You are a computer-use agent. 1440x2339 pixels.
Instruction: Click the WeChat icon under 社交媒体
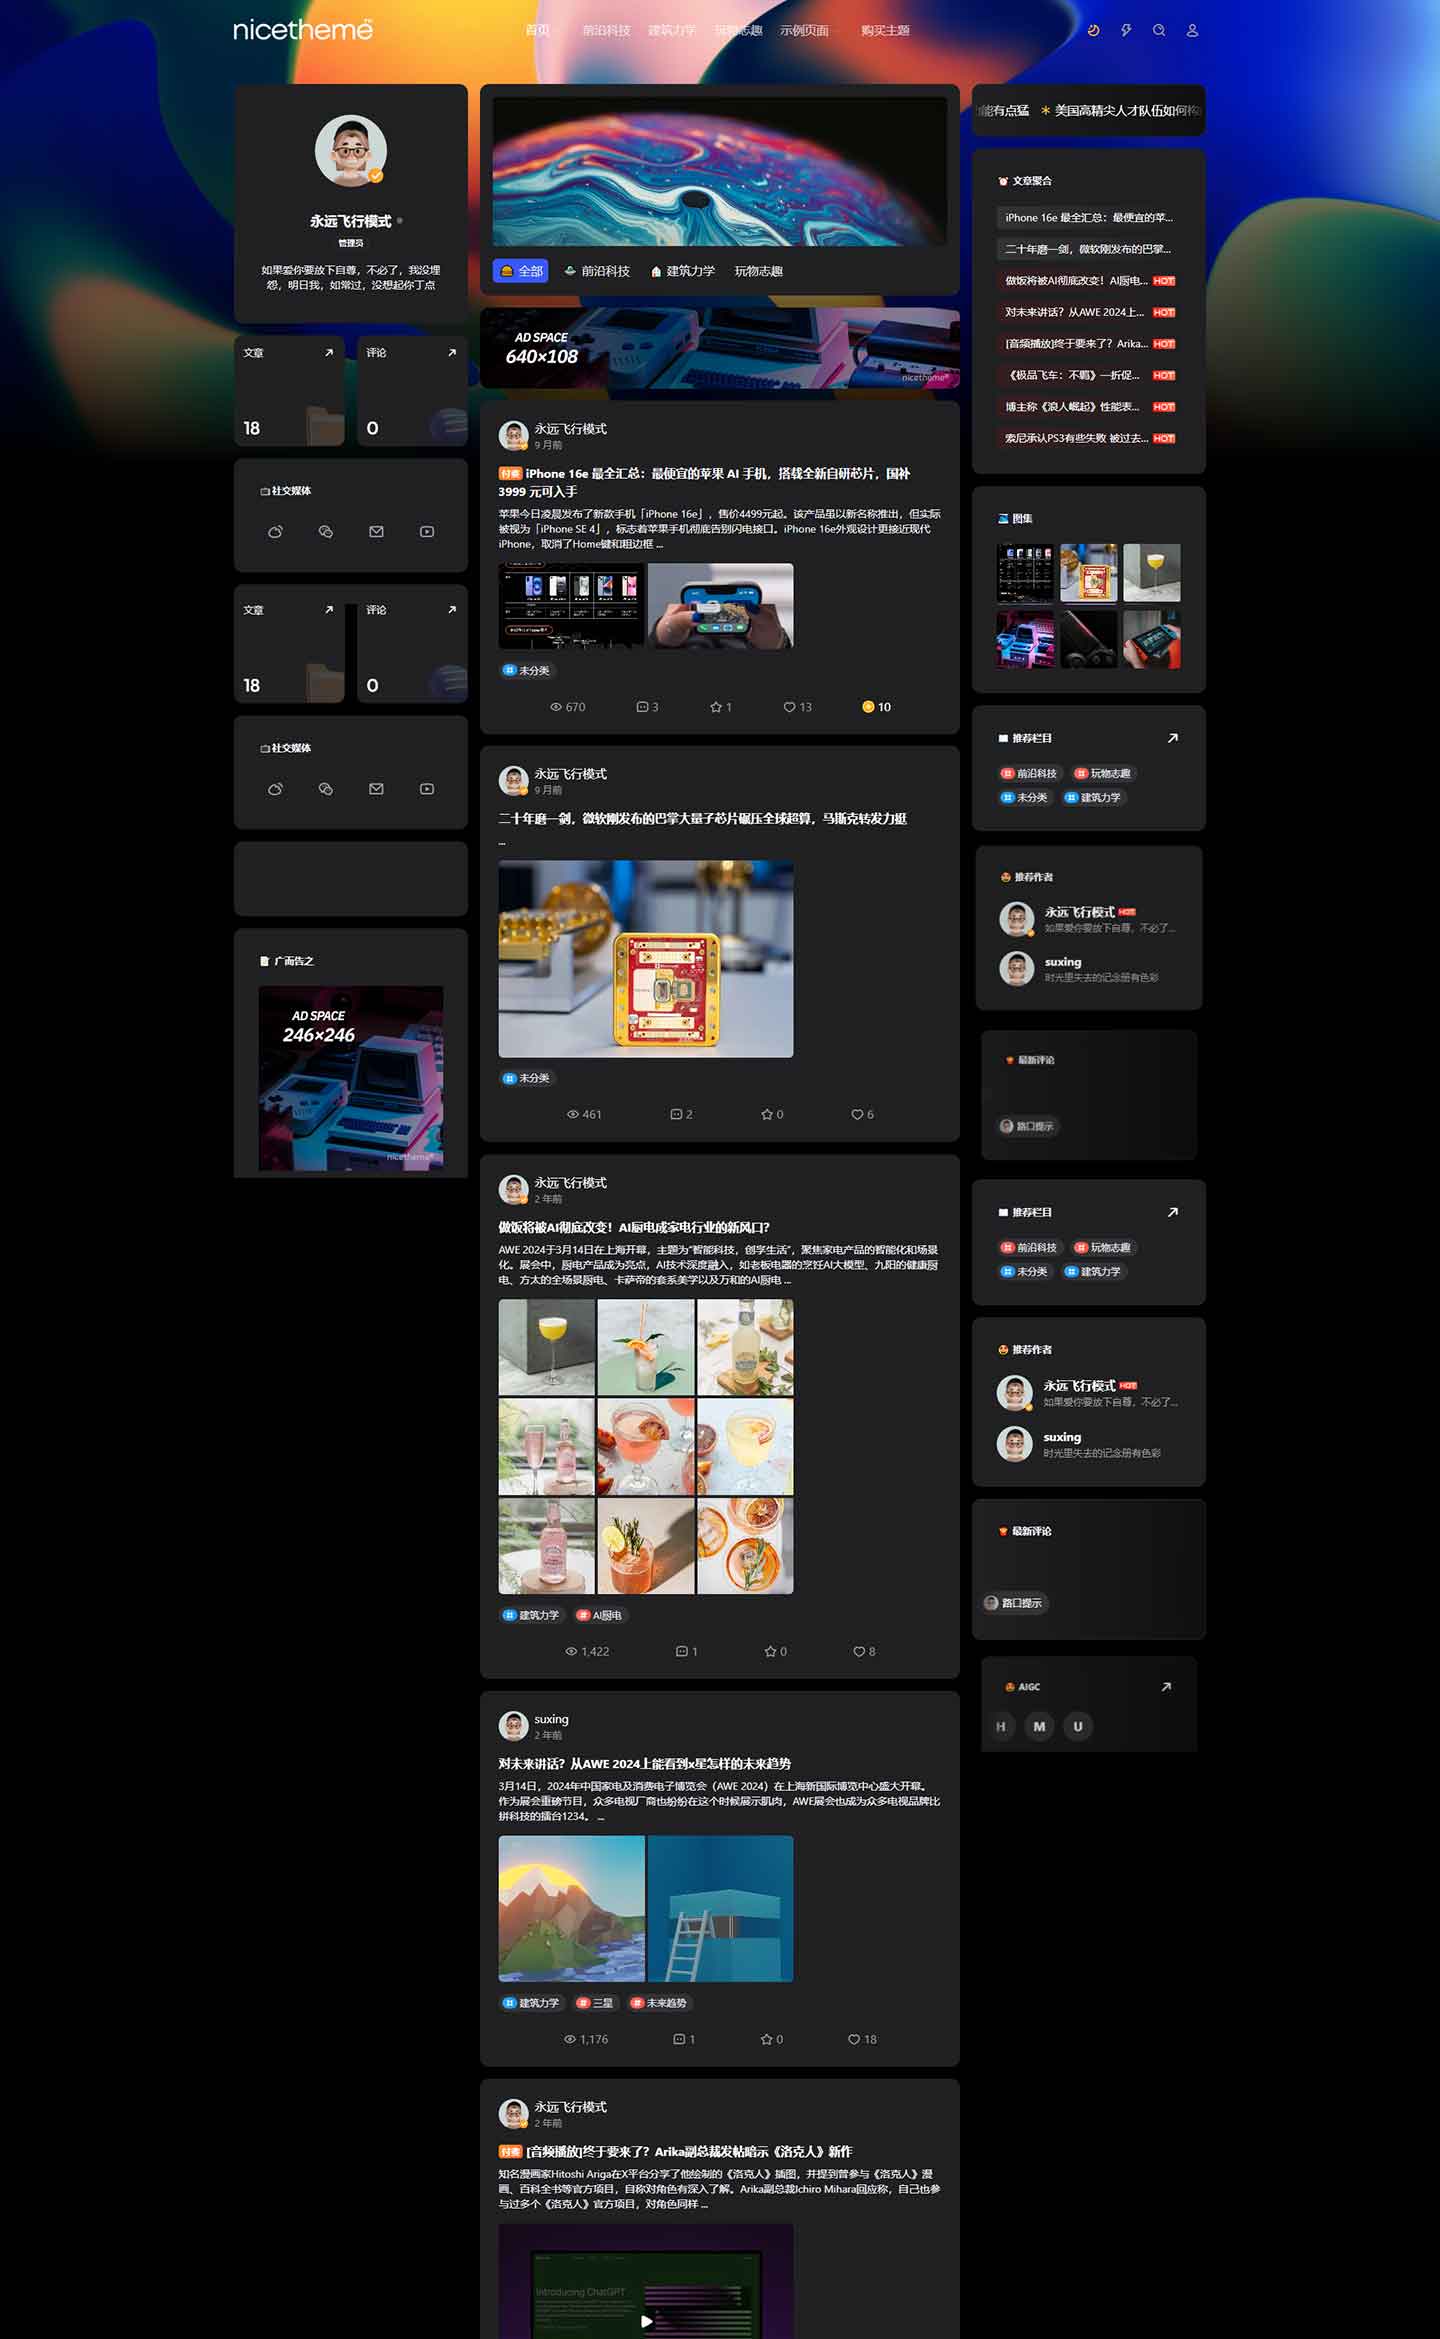pyautogui.click(x=325, y=532)
